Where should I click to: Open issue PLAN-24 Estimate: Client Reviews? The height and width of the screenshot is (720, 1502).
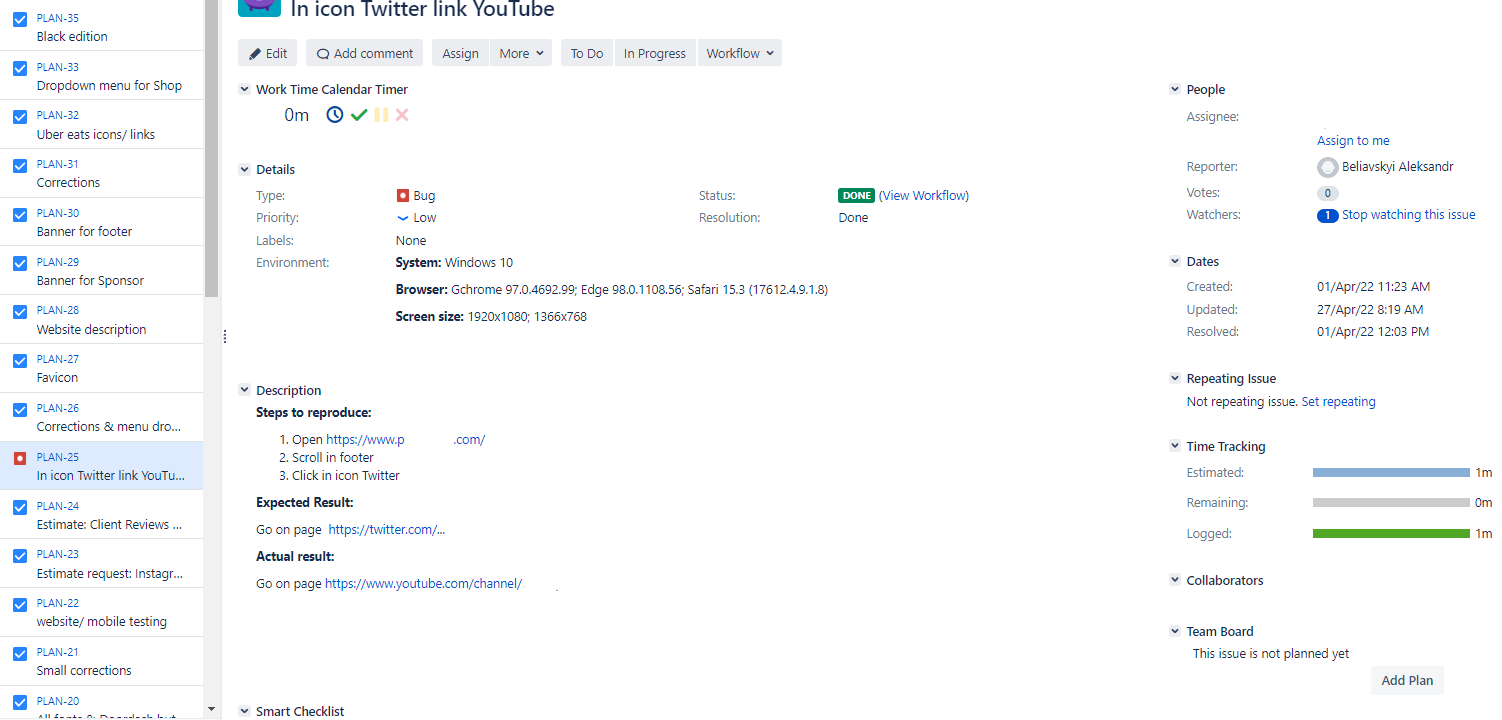(101, 514)
